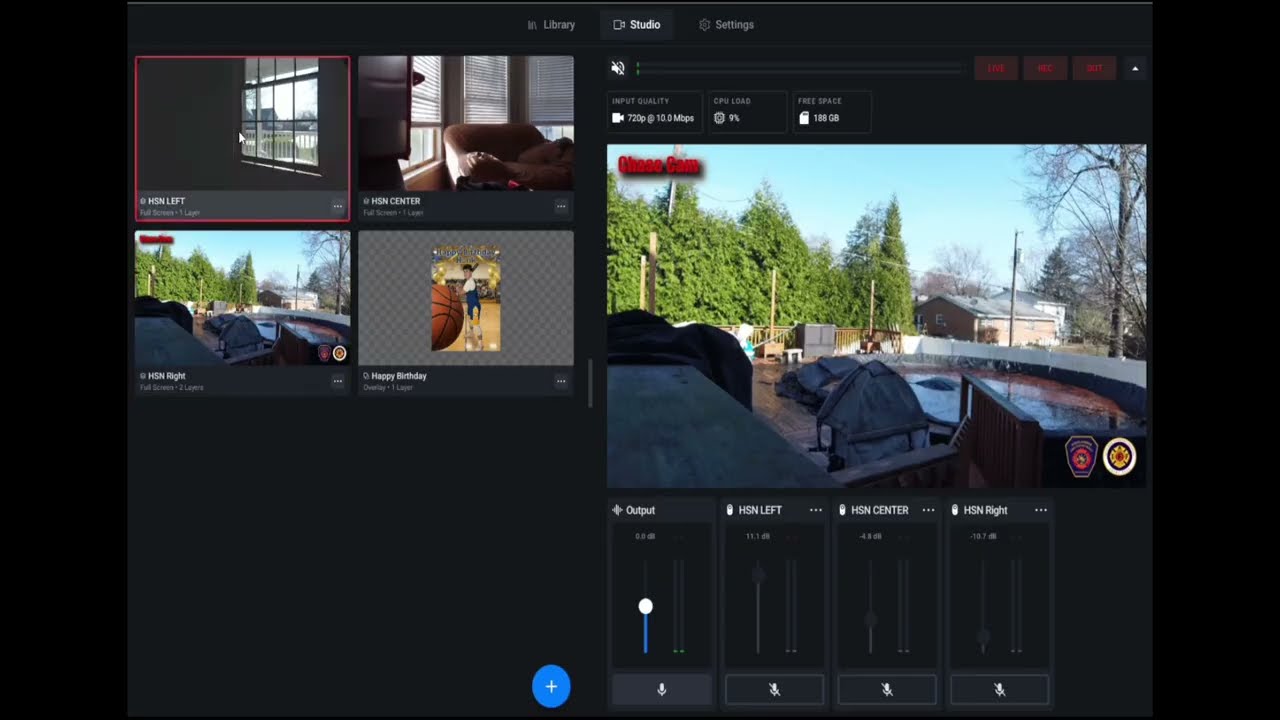The width and height of the screenshot is (1280, 720).
Task: Add a new shot with the plus button
Action: 551,687
